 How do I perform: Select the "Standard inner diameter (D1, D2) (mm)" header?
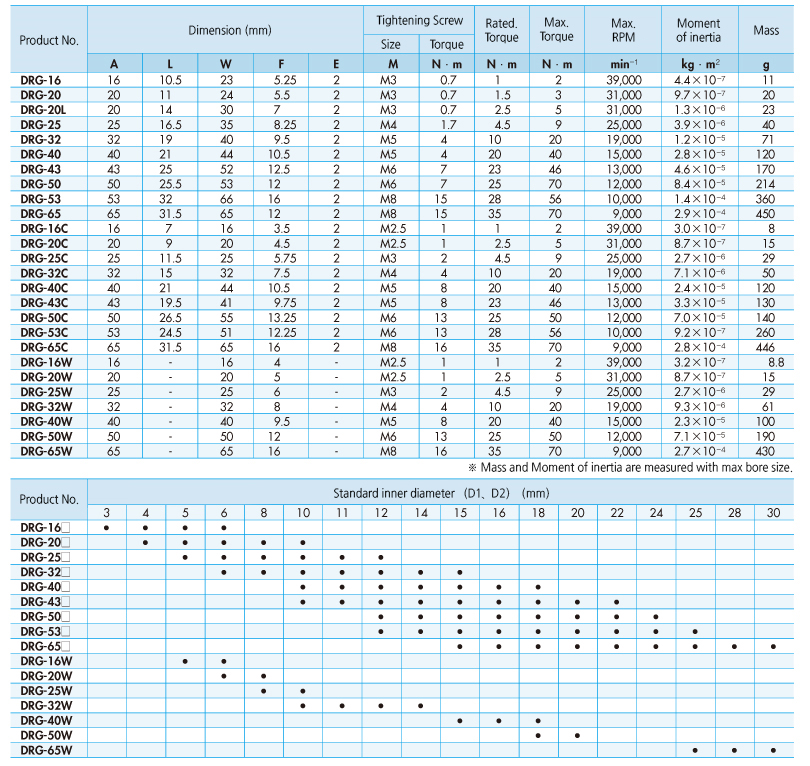click(441, 493)
